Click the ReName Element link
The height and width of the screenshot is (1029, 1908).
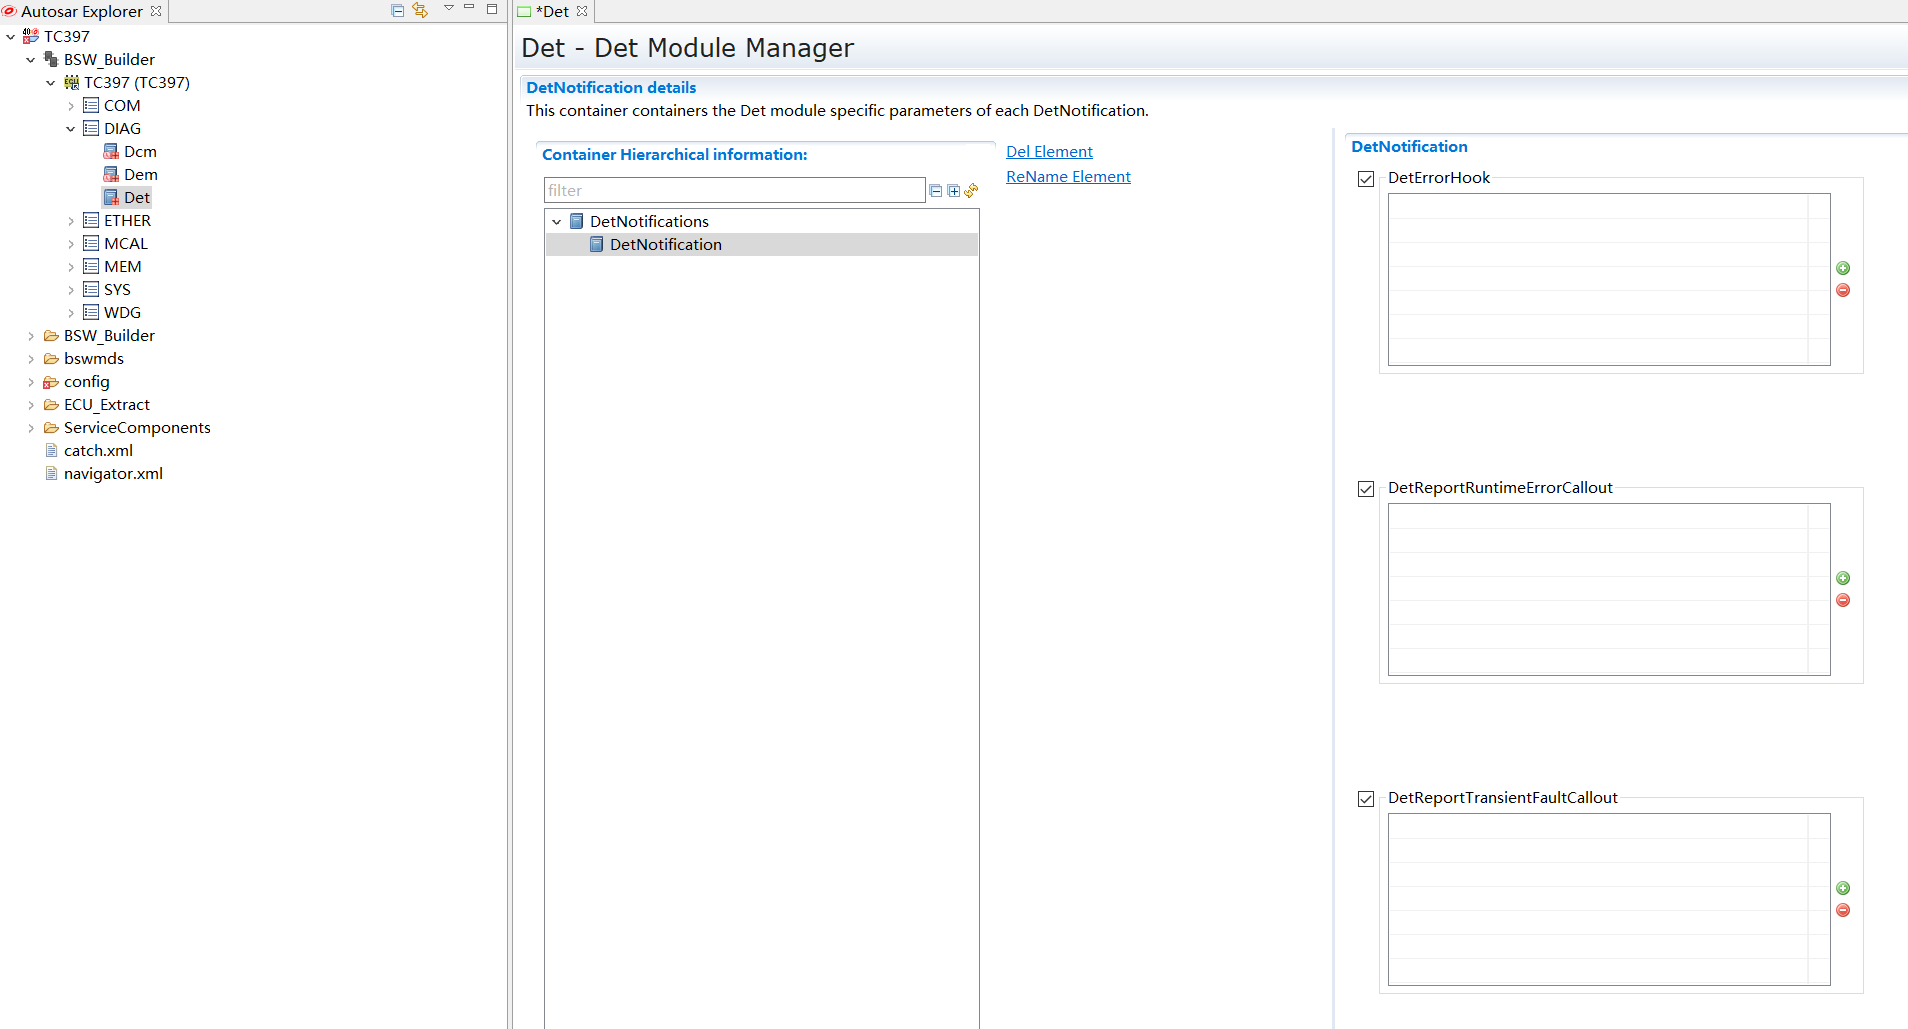pos(1068,177)
